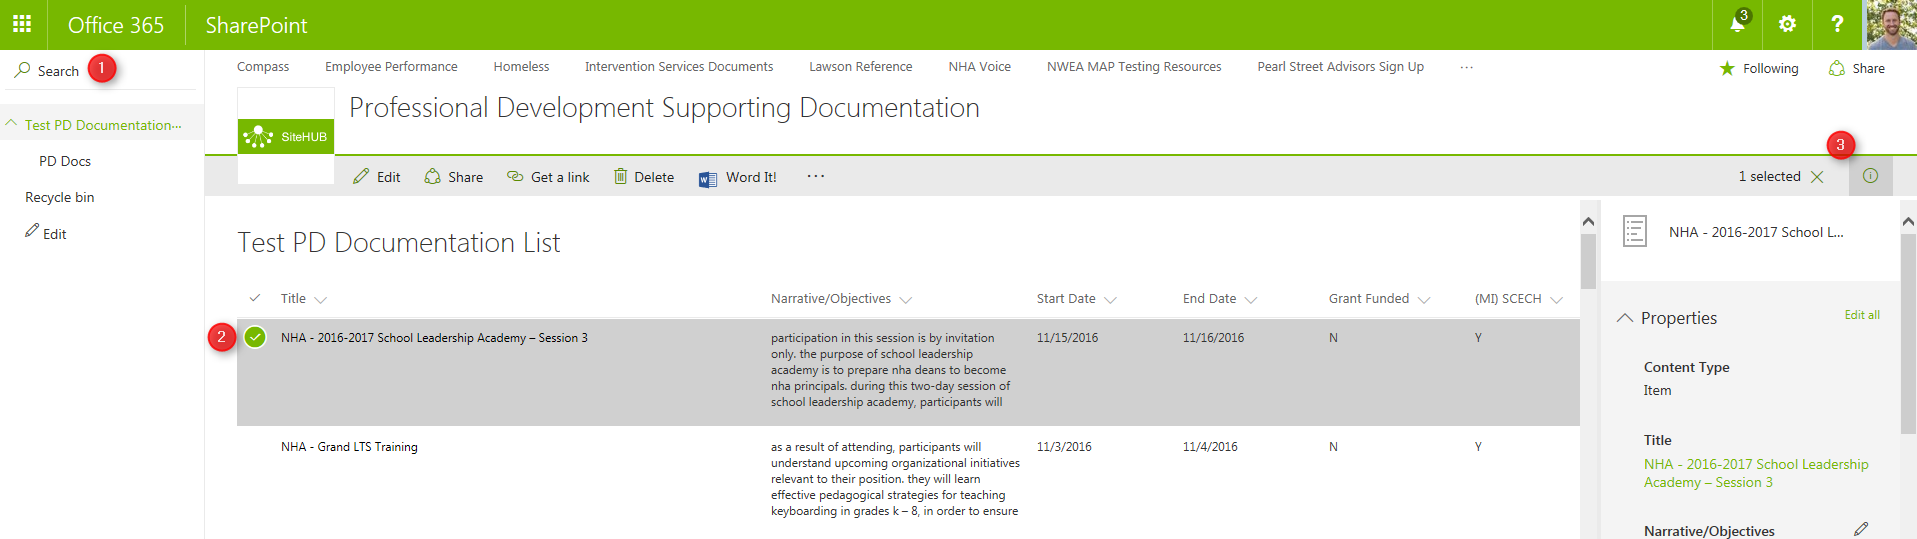Click the Word It! document icon

click(x=708, y=179)
